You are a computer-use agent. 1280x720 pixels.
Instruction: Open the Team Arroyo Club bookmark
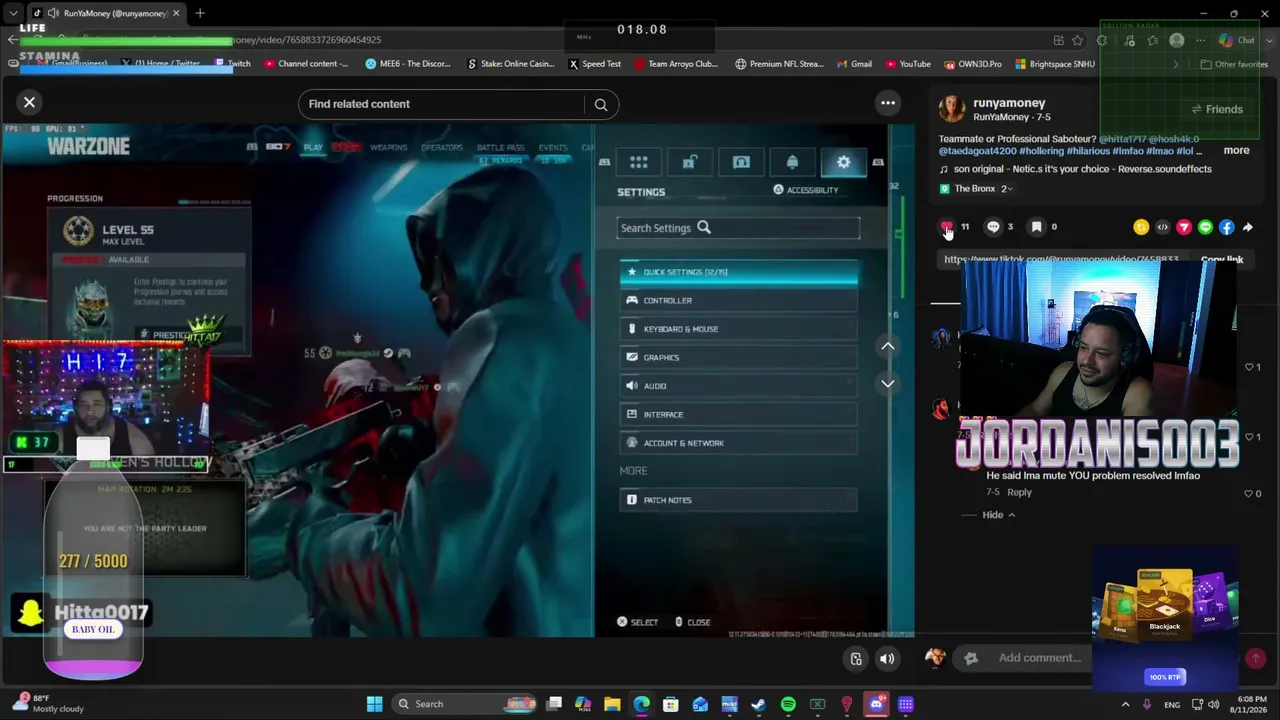[676, 64]
